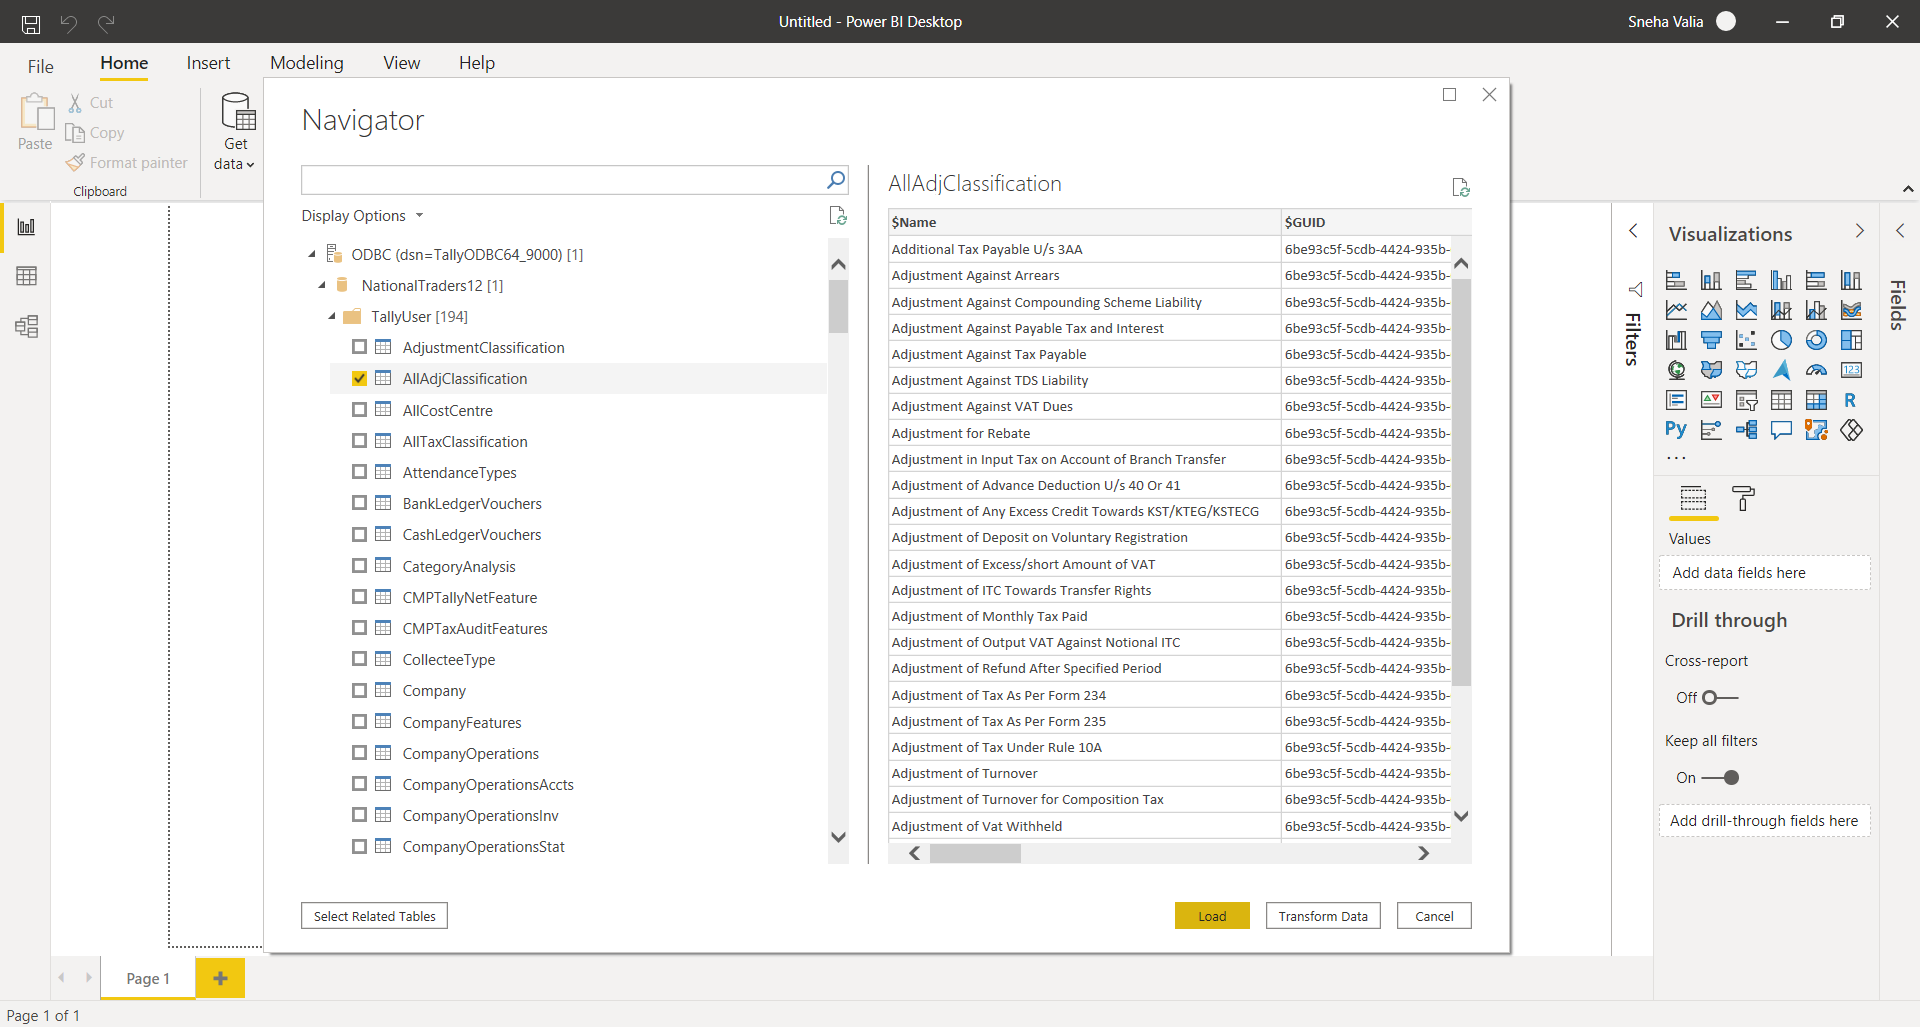The image size is (1920, 1027).
Task: Check the BankLedgerVouchers table
Action: [359, 503]
